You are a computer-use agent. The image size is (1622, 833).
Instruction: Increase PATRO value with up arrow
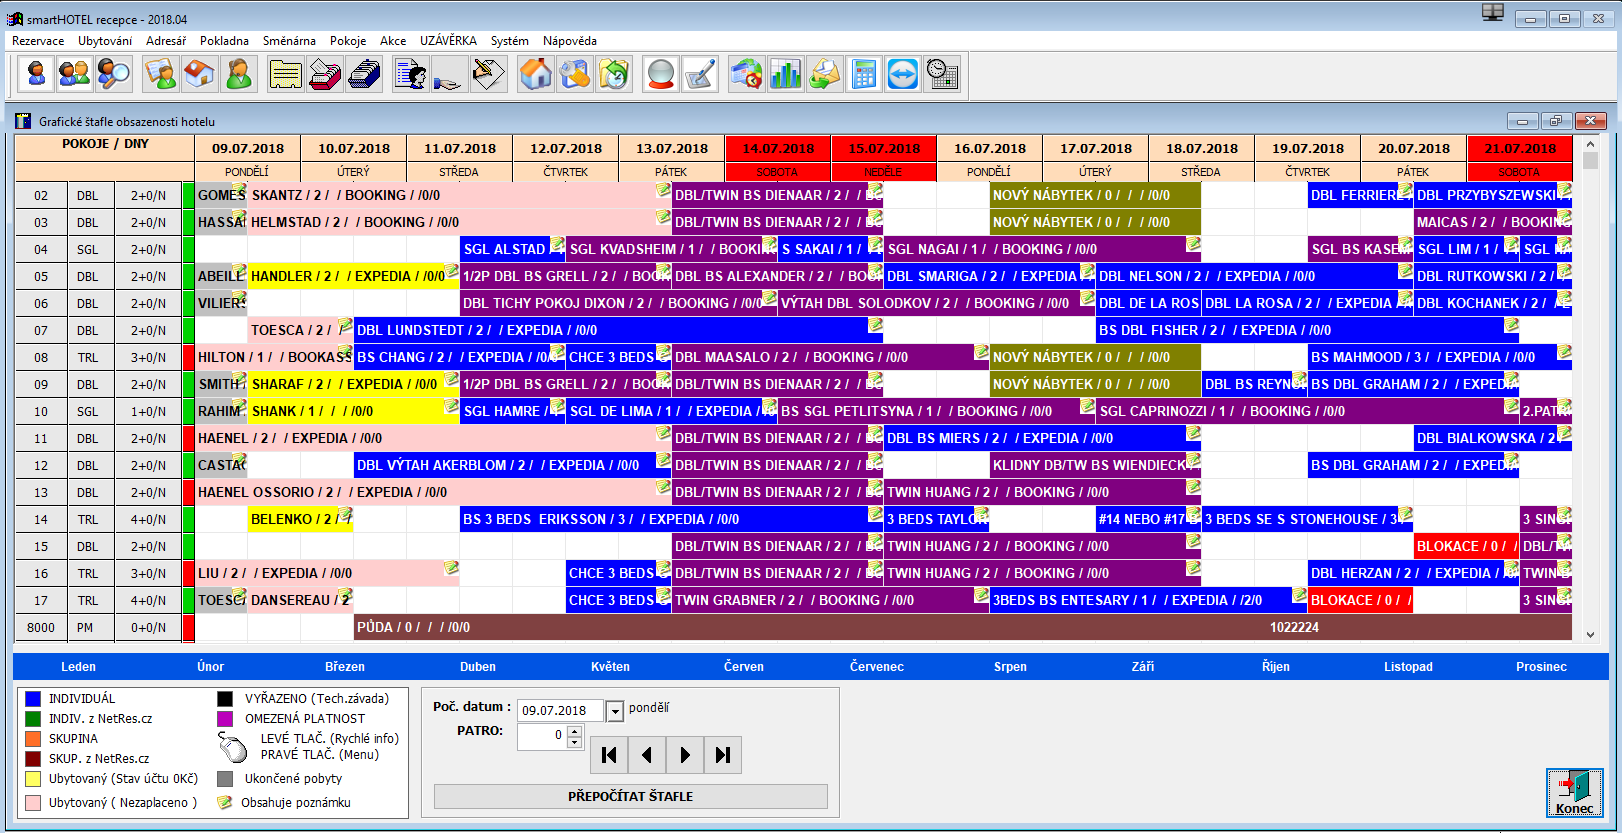point(574,731)
